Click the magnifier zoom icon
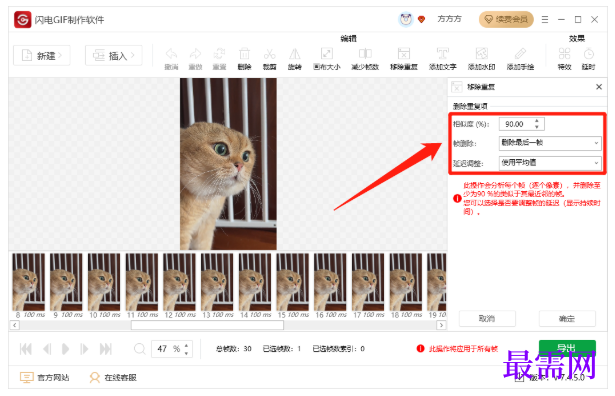The height and width of the screenshot is (396, 615). (140, 349)
